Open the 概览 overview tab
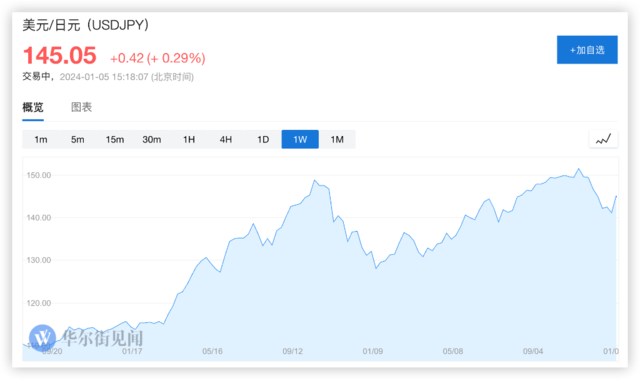This screenshot has height=379, width=640. tap(33, 107)
